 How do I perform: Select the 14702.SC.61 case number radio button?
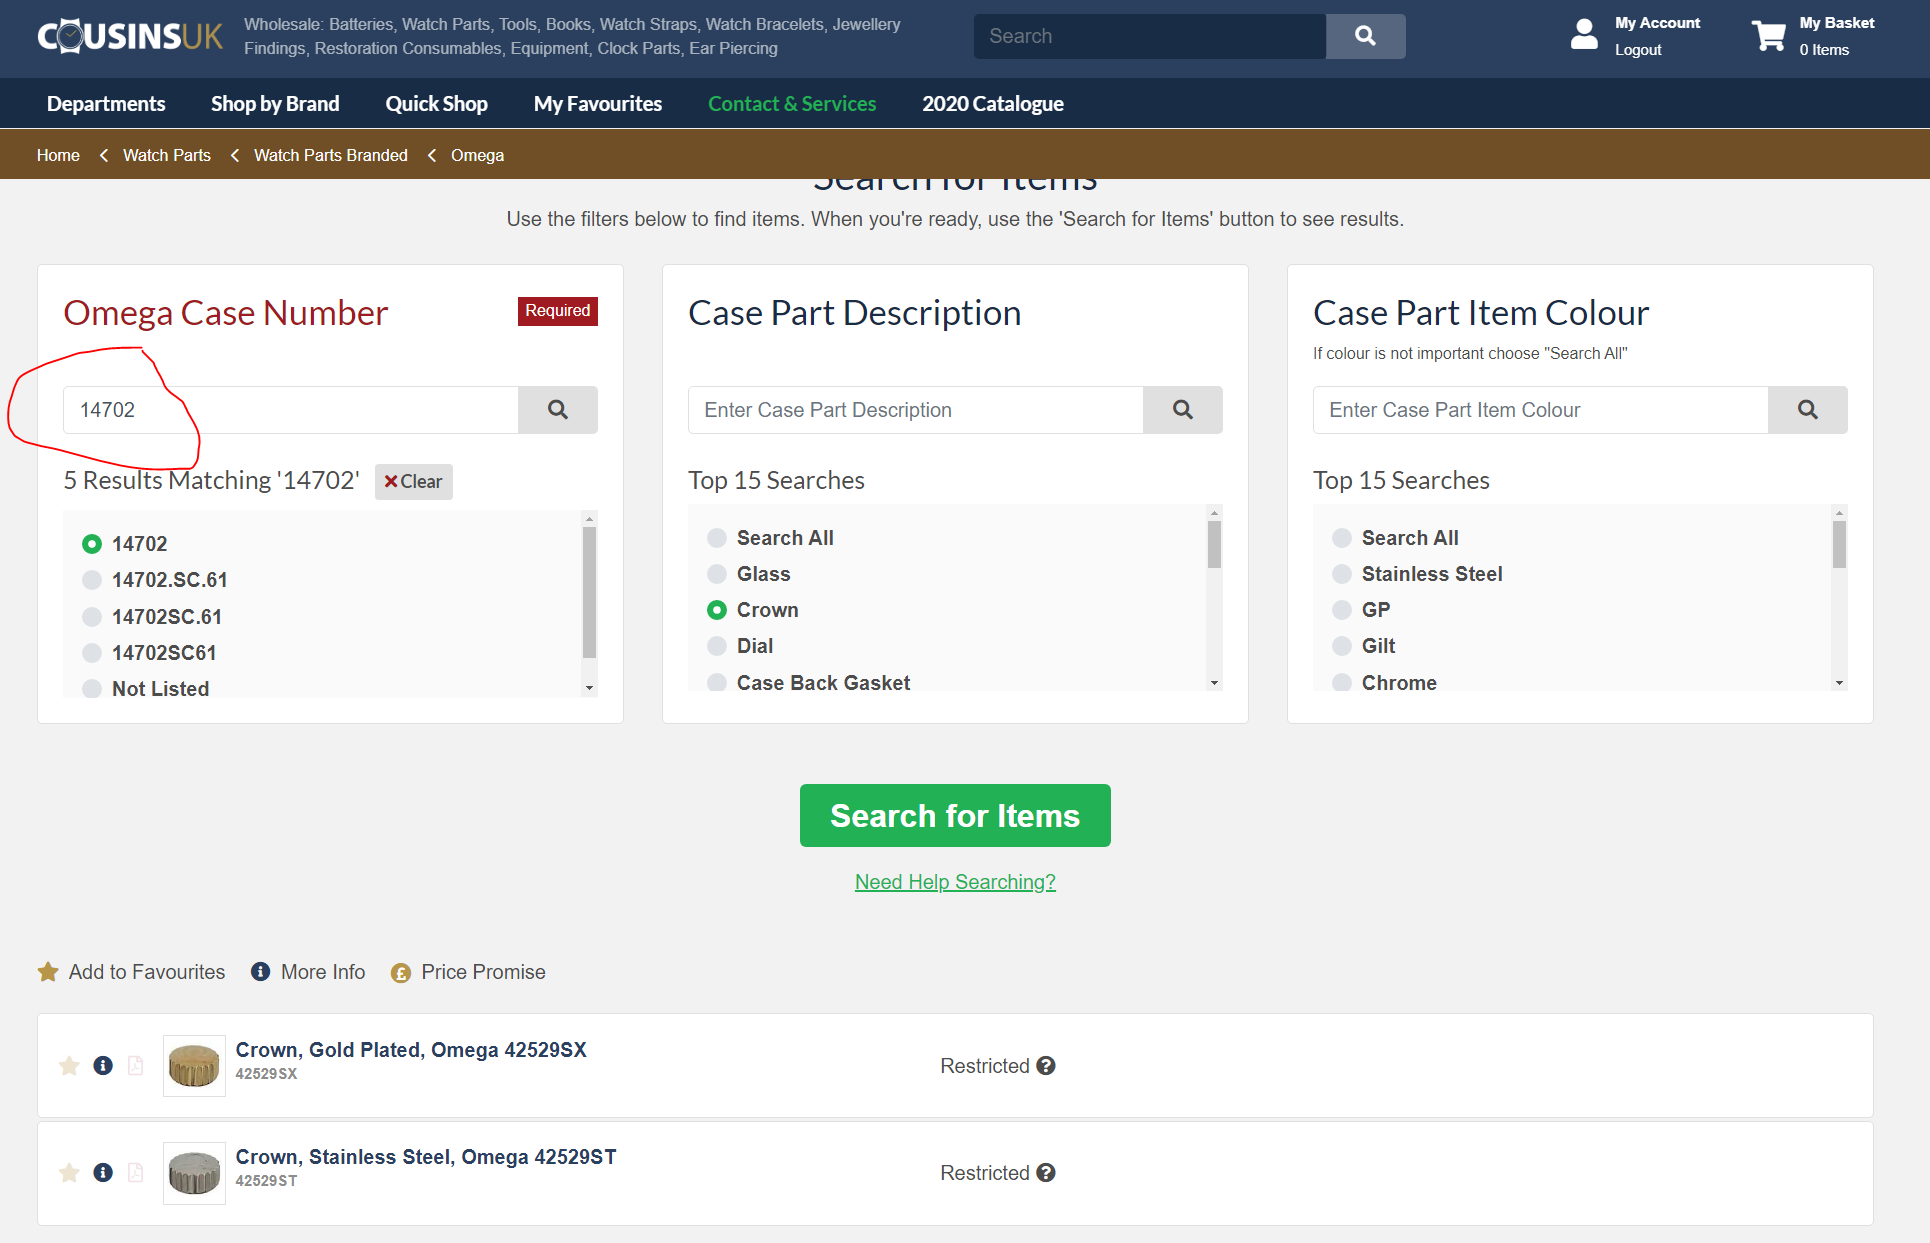pos(92,580)
